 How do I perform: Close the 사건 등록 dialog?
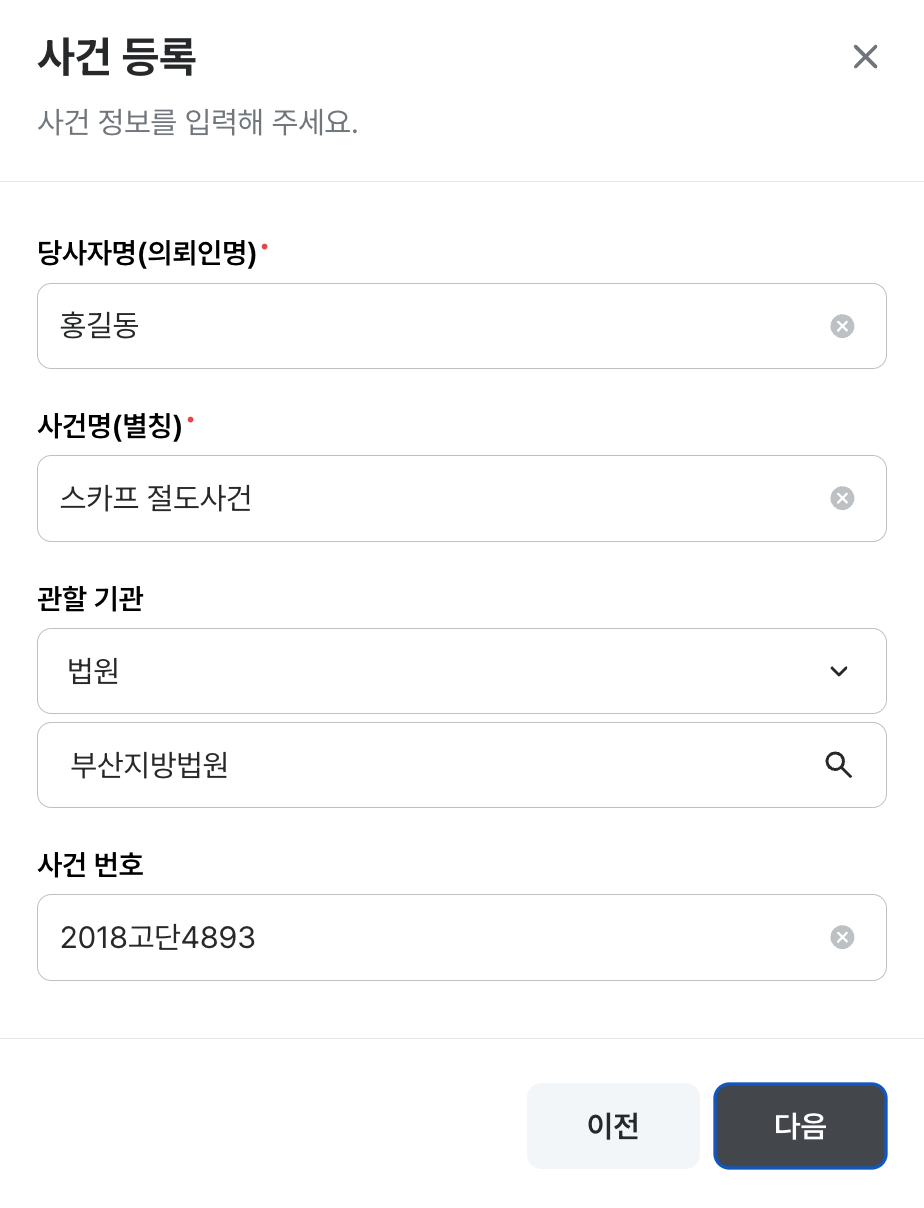[865, 57]
